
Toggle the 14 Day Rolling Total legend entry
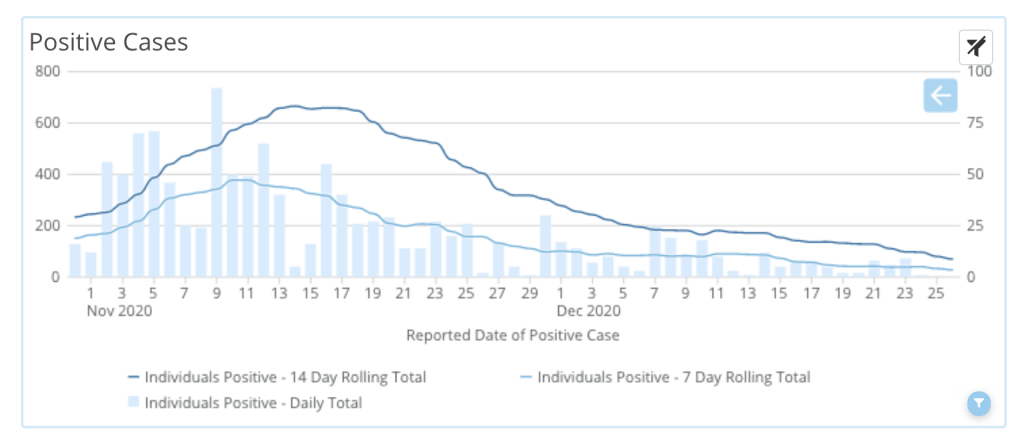point(285,377)
